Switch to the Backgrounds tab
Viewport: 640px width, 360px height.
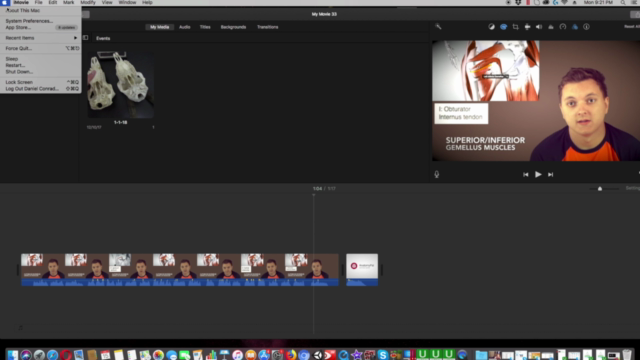tap(233, 27)
